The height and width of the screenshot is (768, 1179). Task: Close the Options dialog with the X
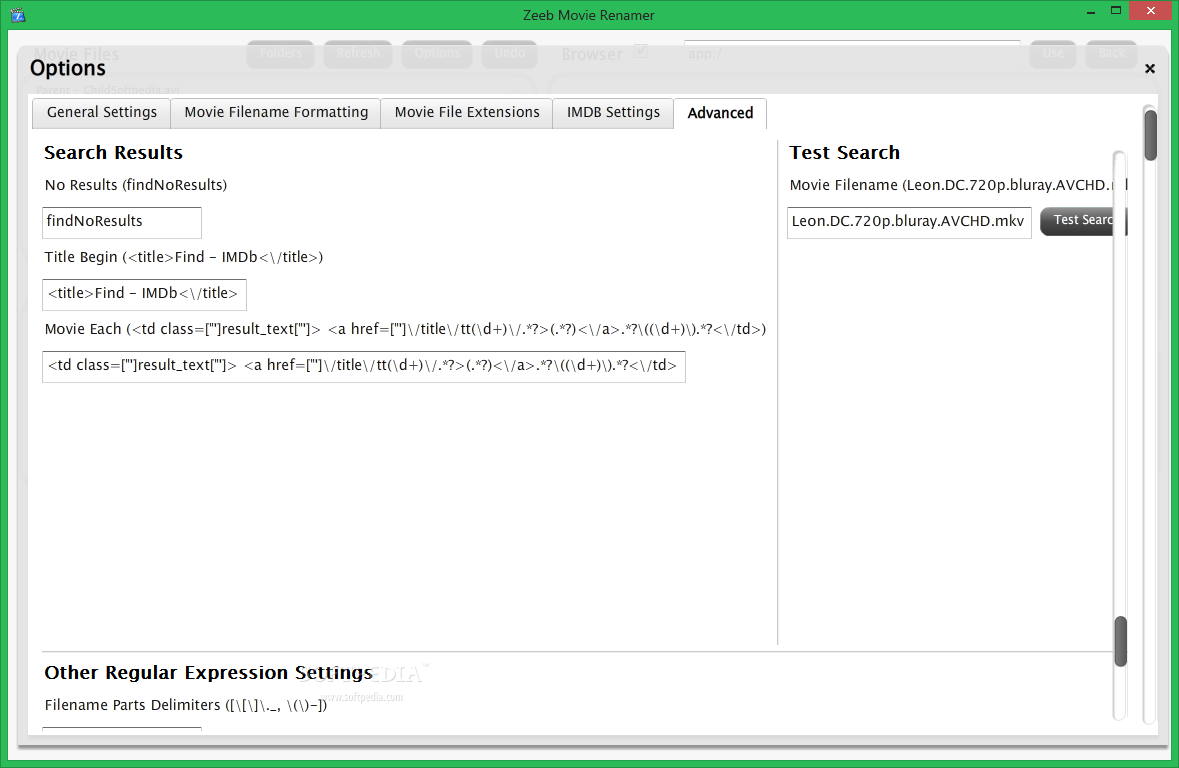click(x=1150, y=68)
